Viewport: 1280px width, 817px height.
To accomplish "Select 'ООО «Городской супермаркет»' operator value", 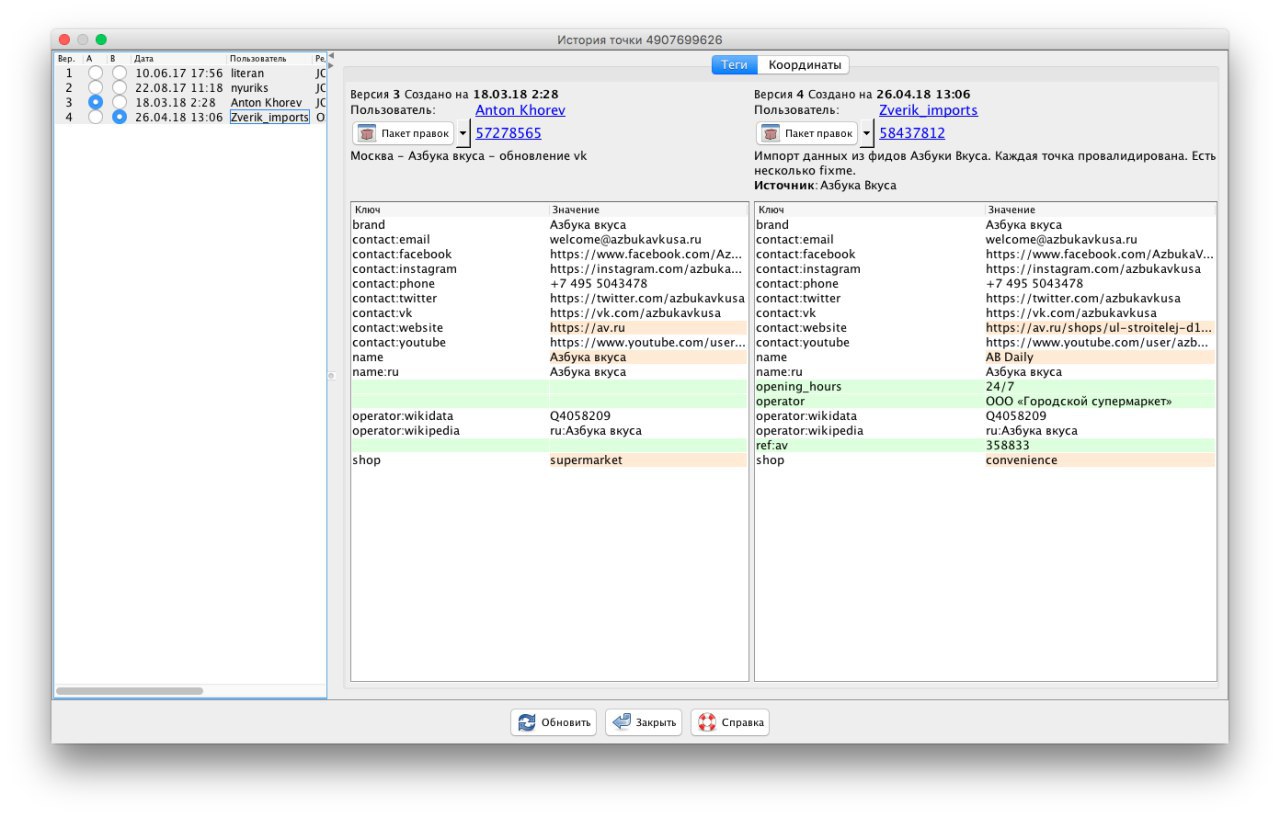I will point(1100,401).
